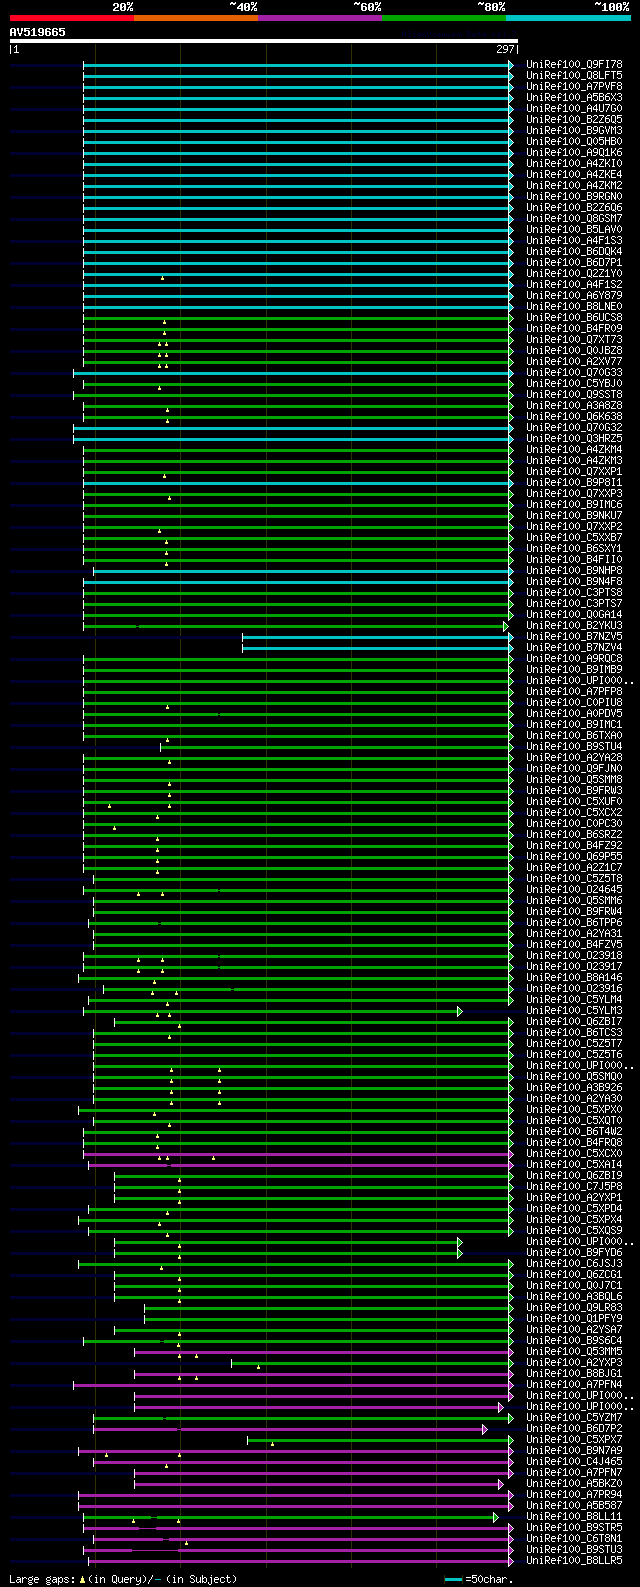Select hit UniRef100_Q3HRZ5
Viewport: 640px width, 1587px height.
574,438
